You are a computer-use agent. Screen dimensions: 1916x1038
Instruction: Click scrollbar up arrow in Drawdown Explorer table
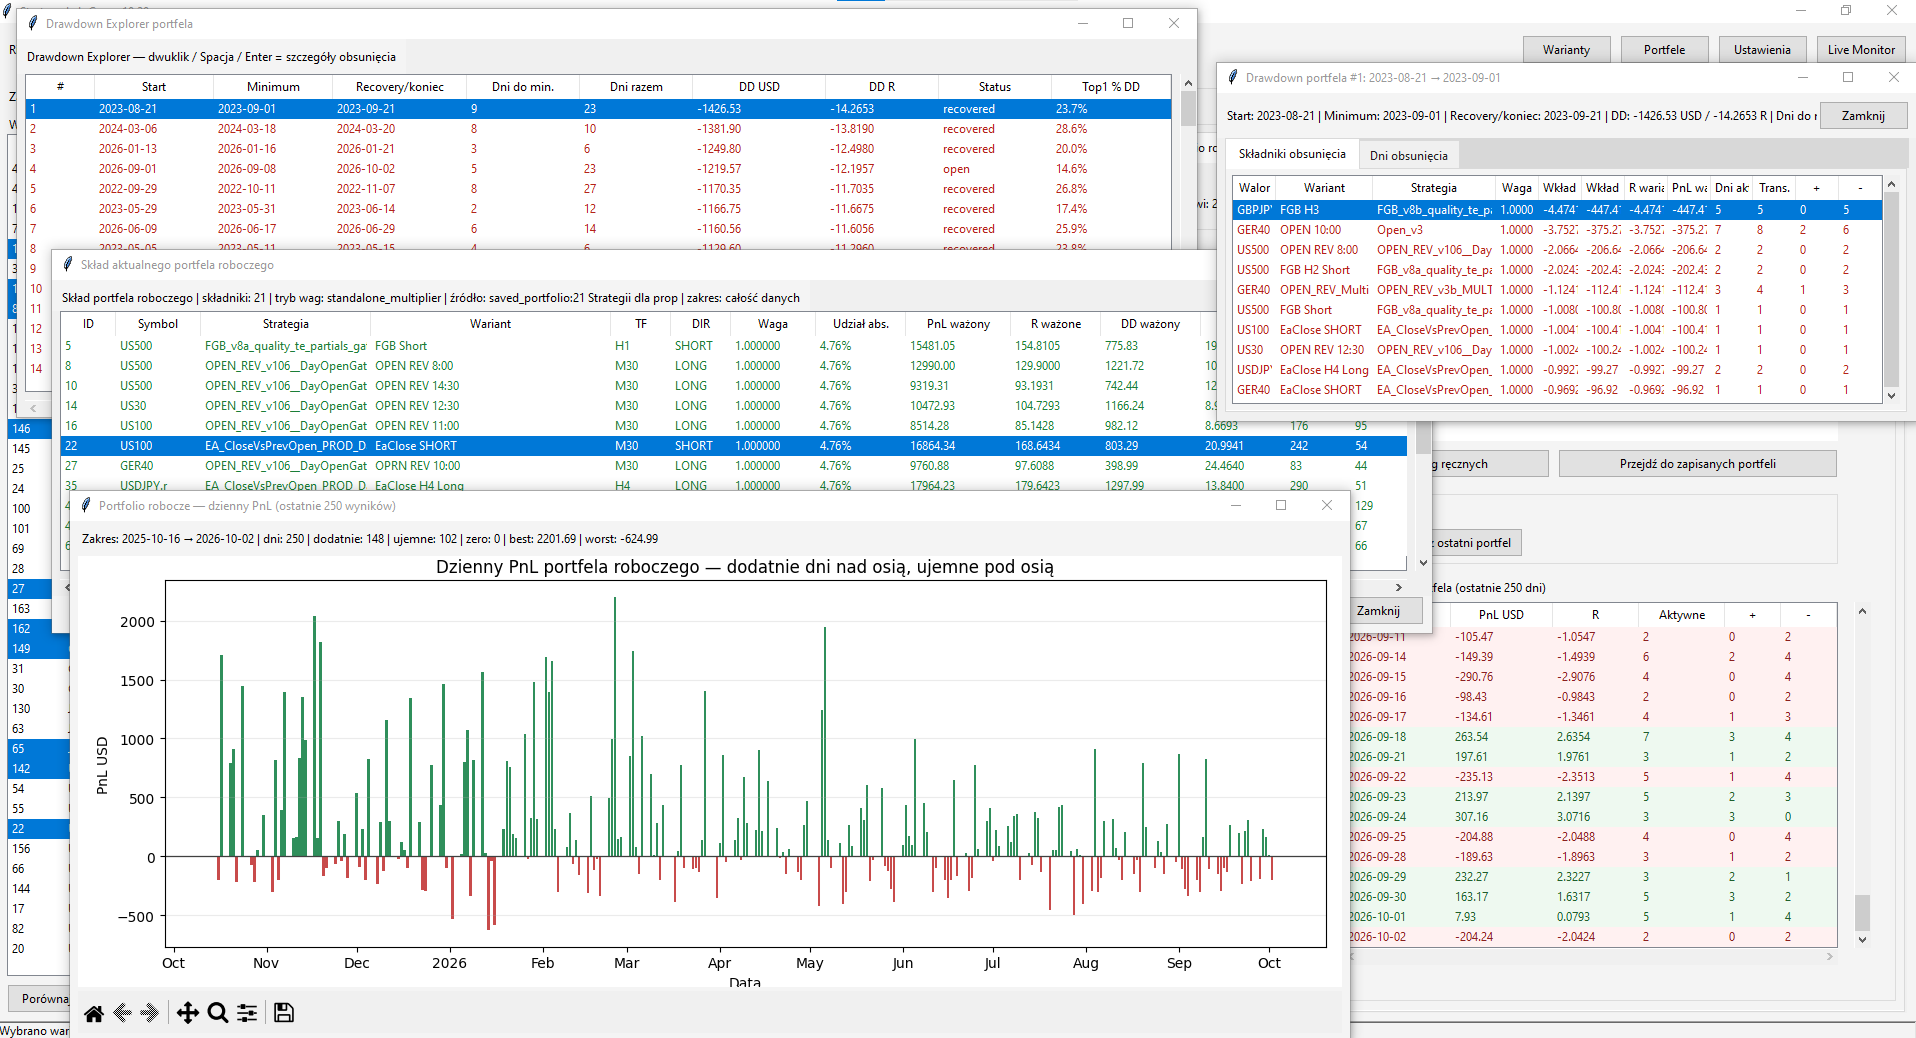click(x=1188, y=84)
